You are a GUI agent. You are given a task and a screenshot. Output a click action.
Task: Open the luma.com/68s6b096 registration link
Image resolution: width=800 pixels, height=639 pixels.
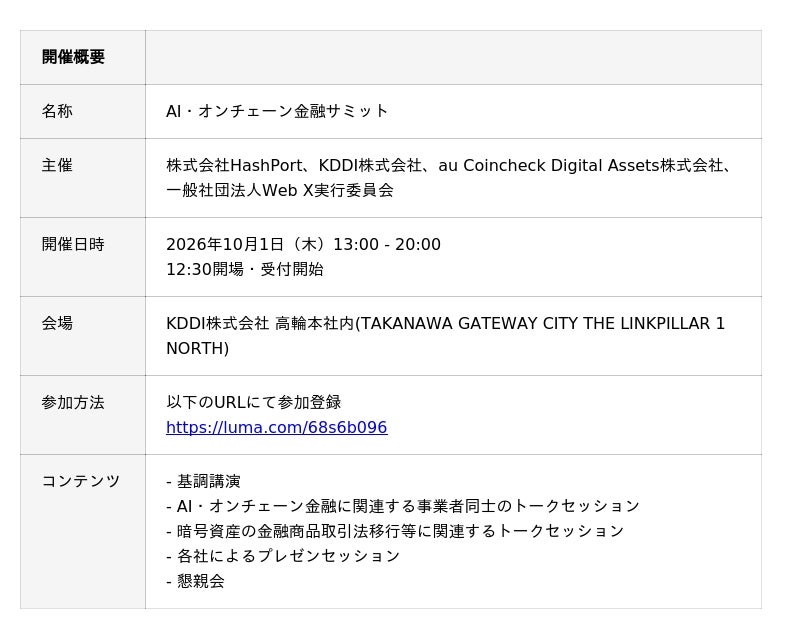click(x=277, y=427)
